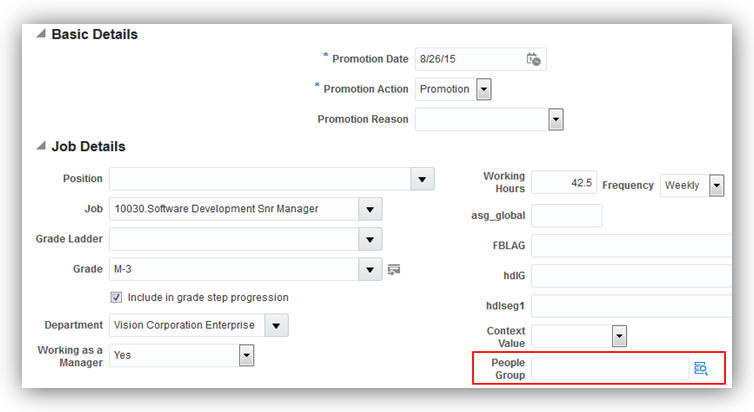754x412 pixels.
Task: Expand the Frequency dropdown
Action: click(x=717, y=185)
